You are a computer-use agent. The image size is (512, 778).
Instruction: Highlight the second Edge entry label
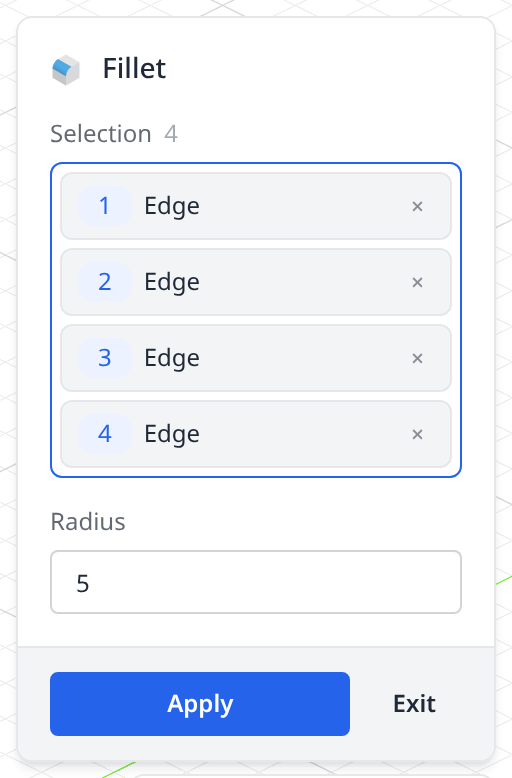pos(172,282)
